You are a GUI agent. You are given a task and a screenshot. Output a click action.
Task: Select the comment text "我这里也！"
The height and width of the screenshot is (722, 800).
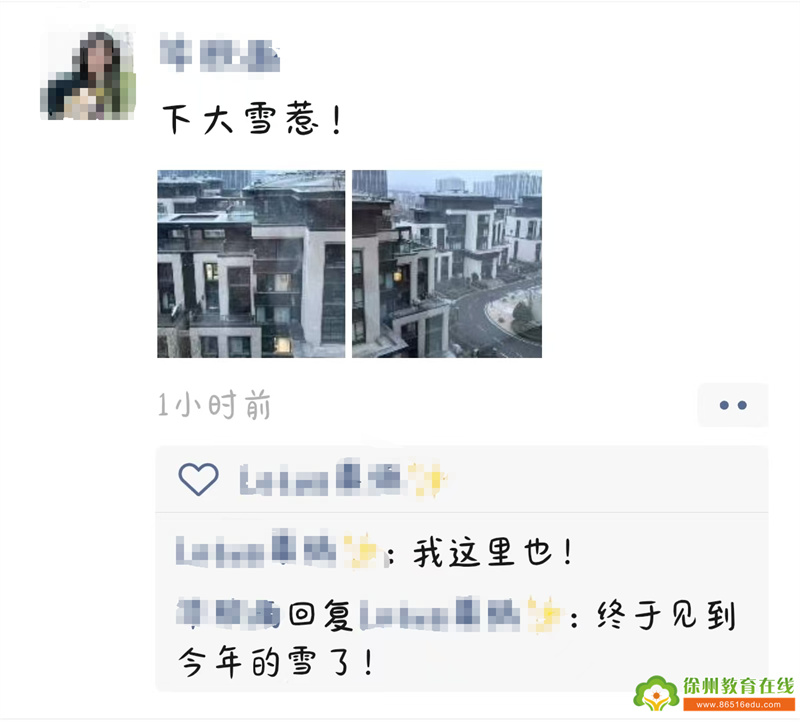point(494,552)
